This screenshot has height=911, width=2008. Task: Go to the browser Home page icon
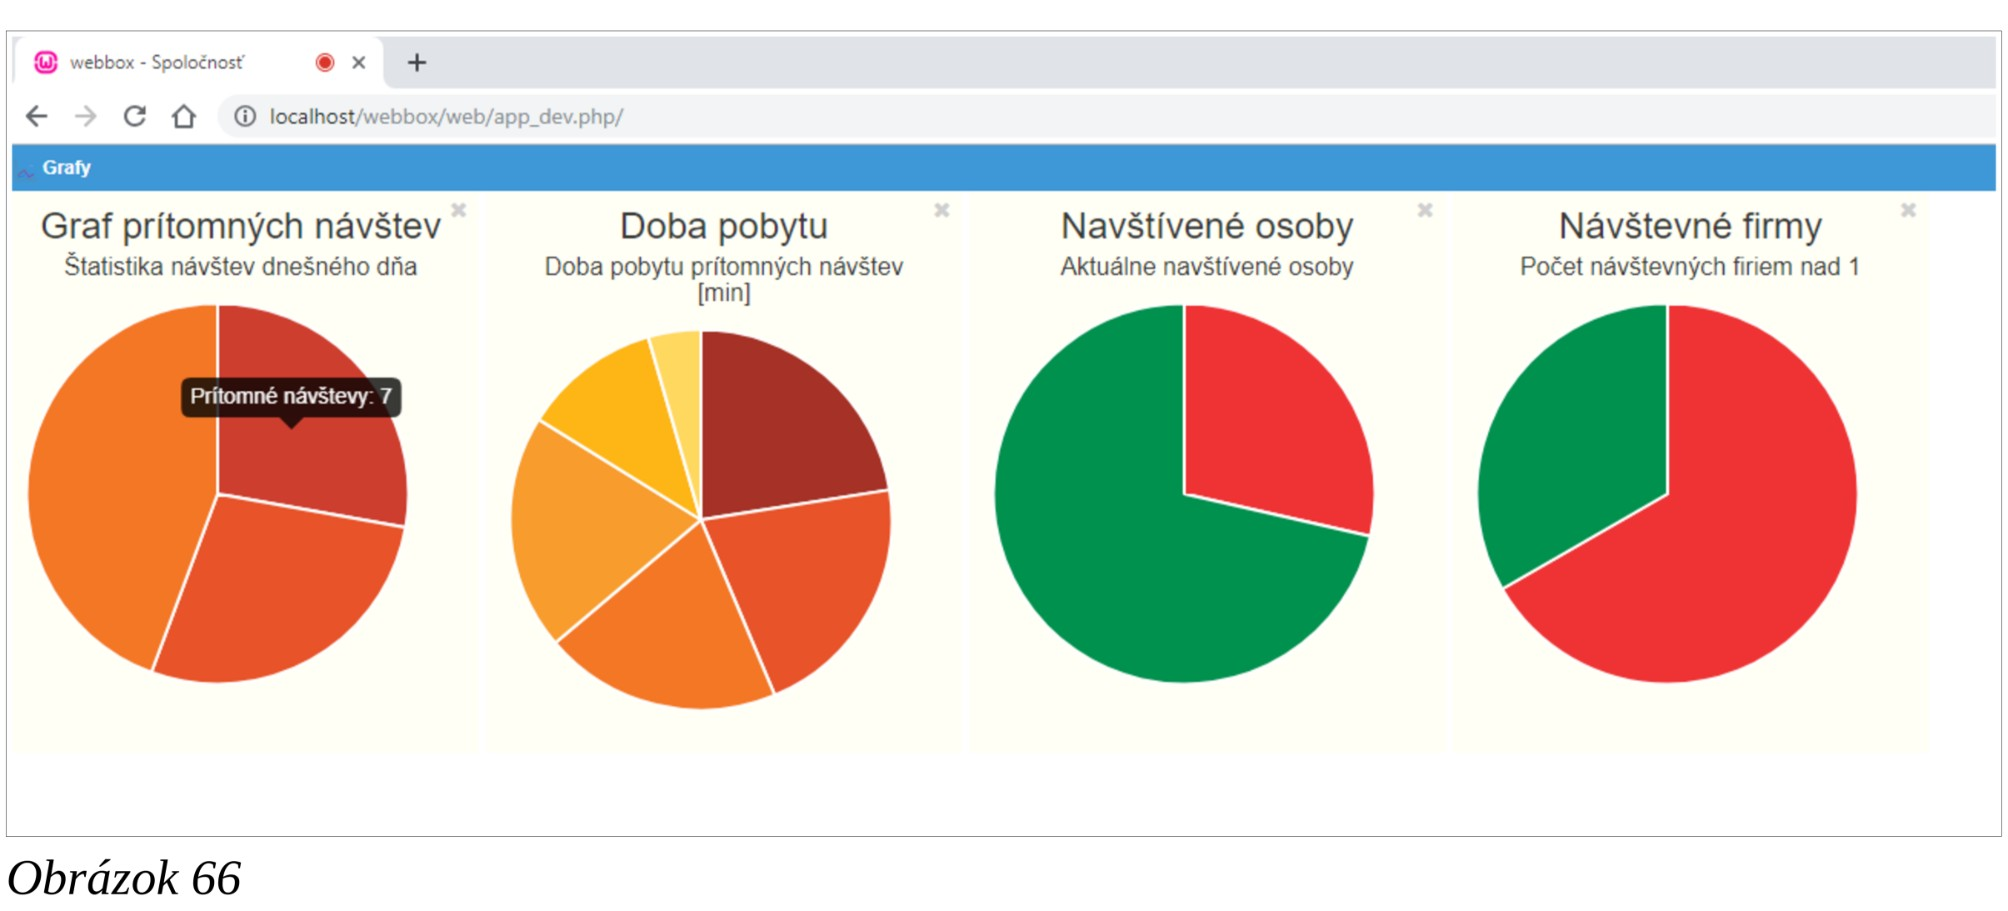coord(183,116)
